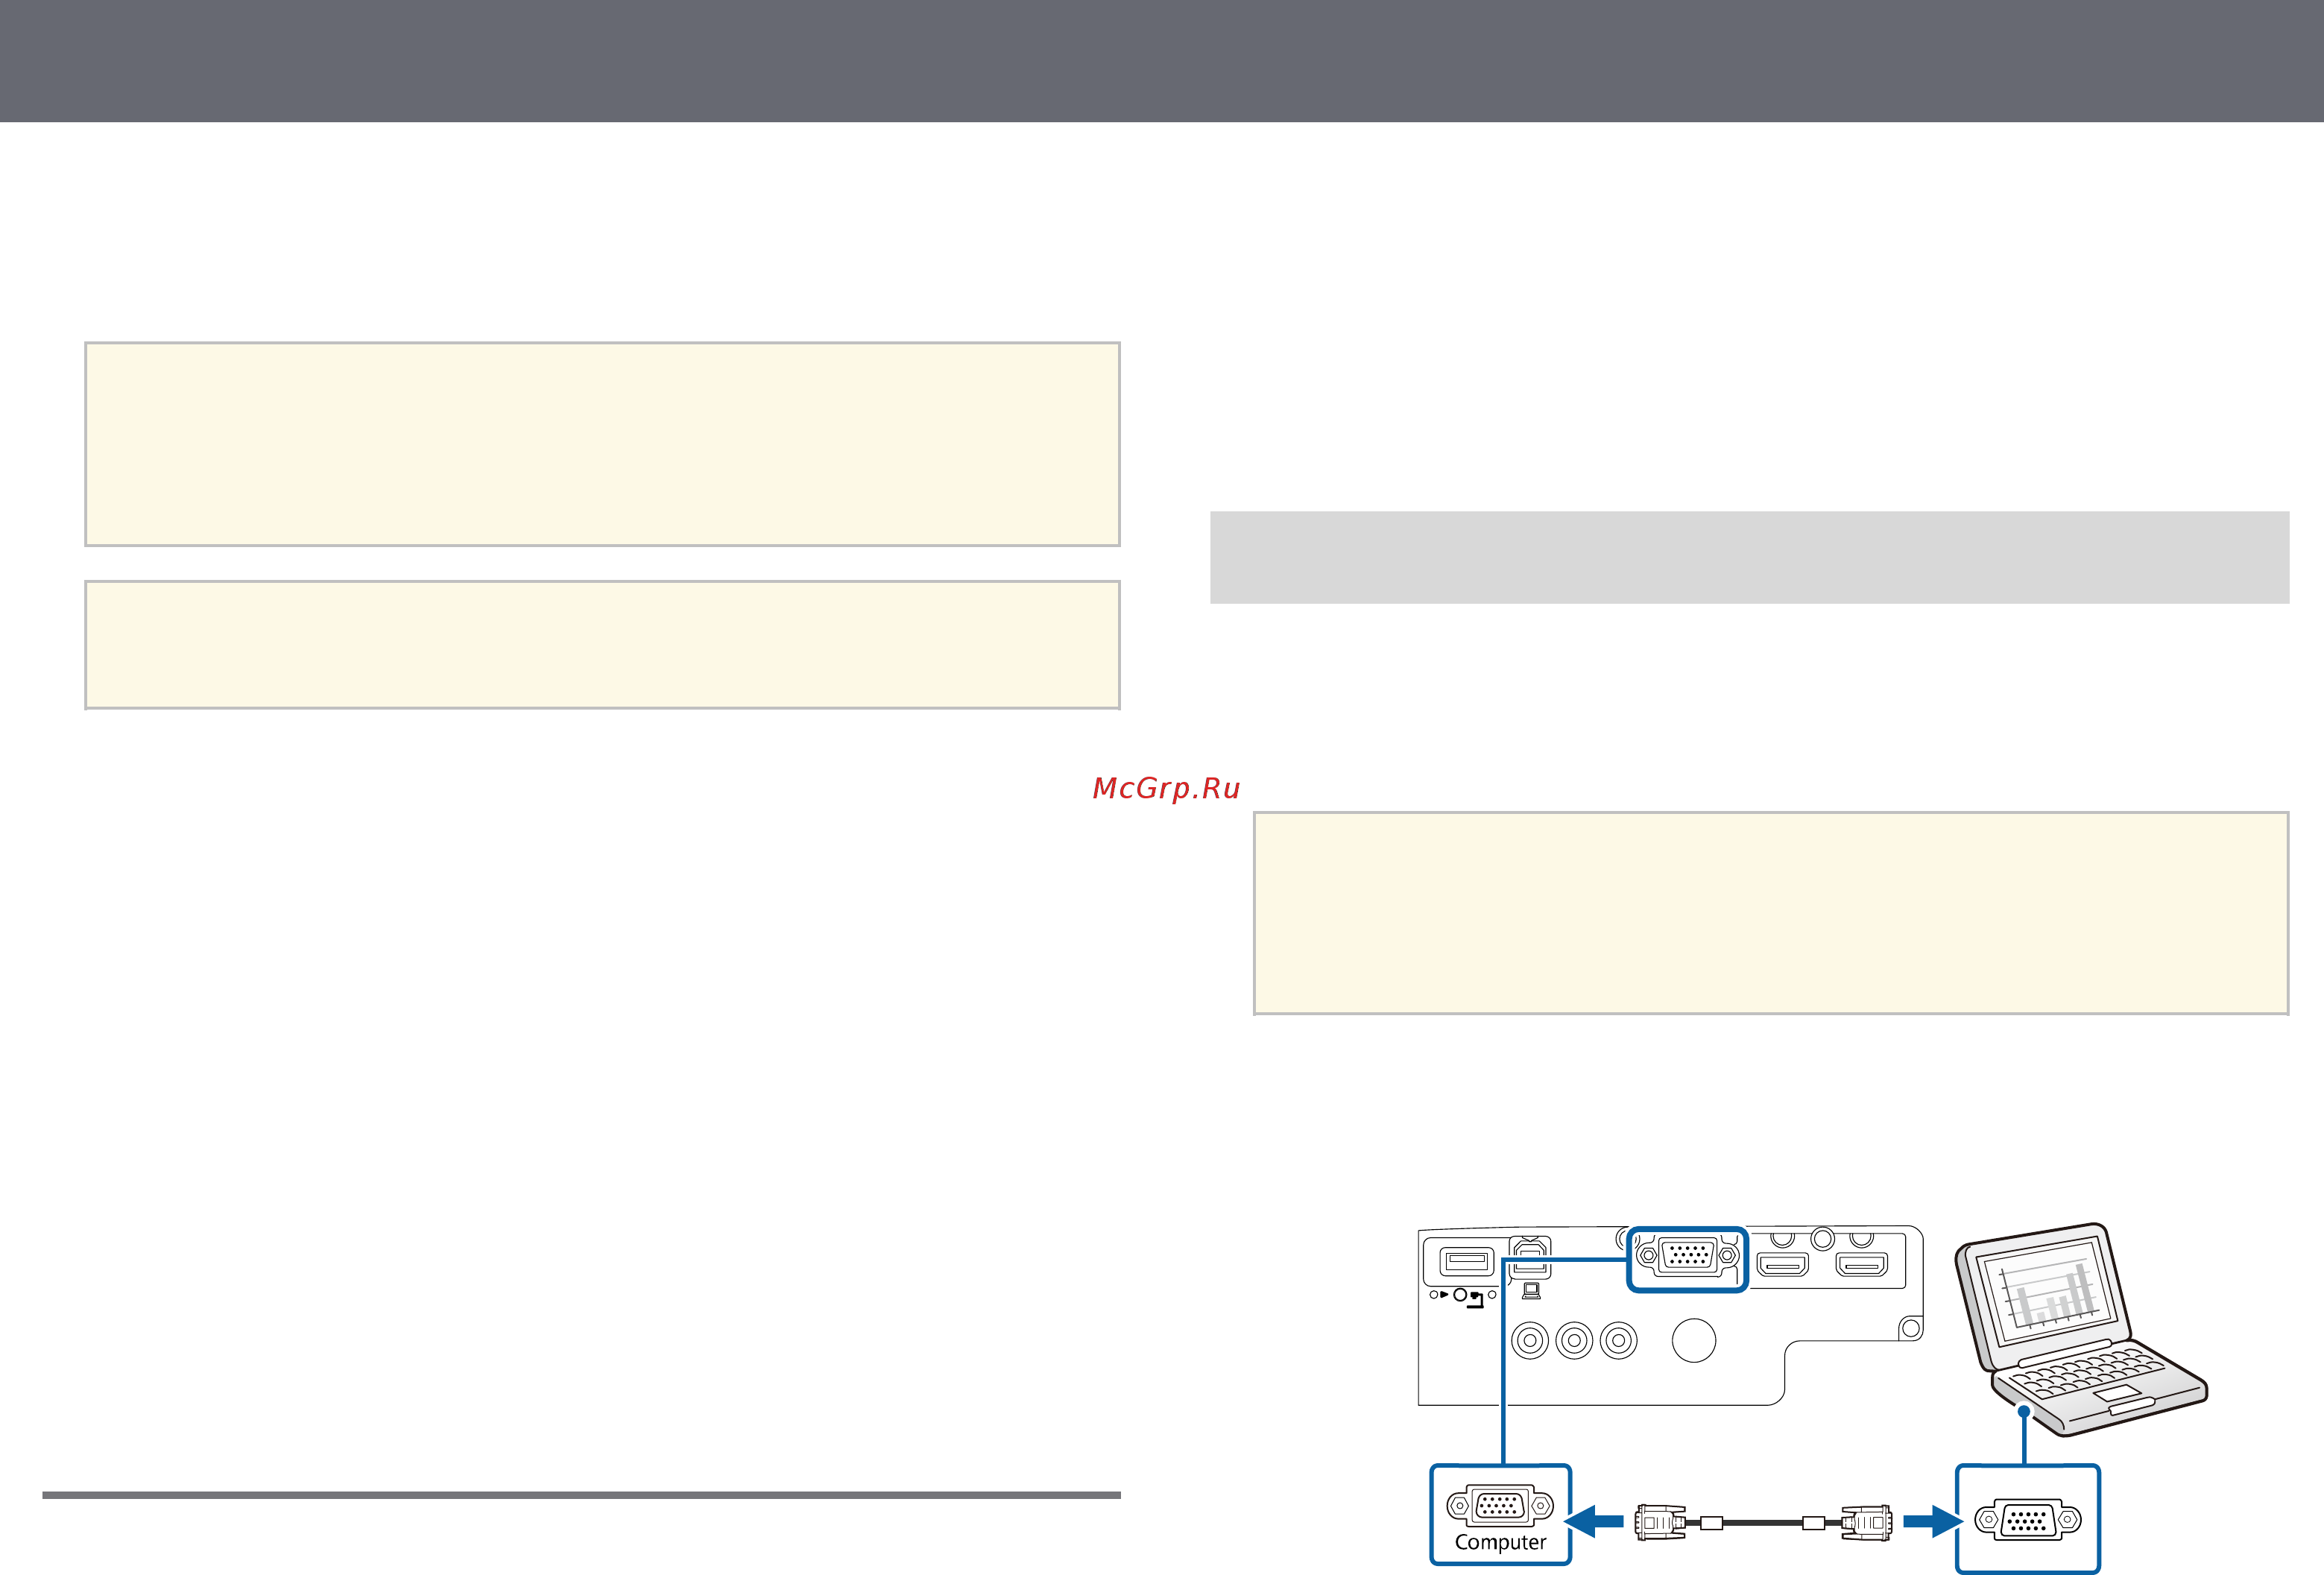2324x1575 pixels.
Task: Click the middle RCA jack on projector
Action: (1574, 1340)
